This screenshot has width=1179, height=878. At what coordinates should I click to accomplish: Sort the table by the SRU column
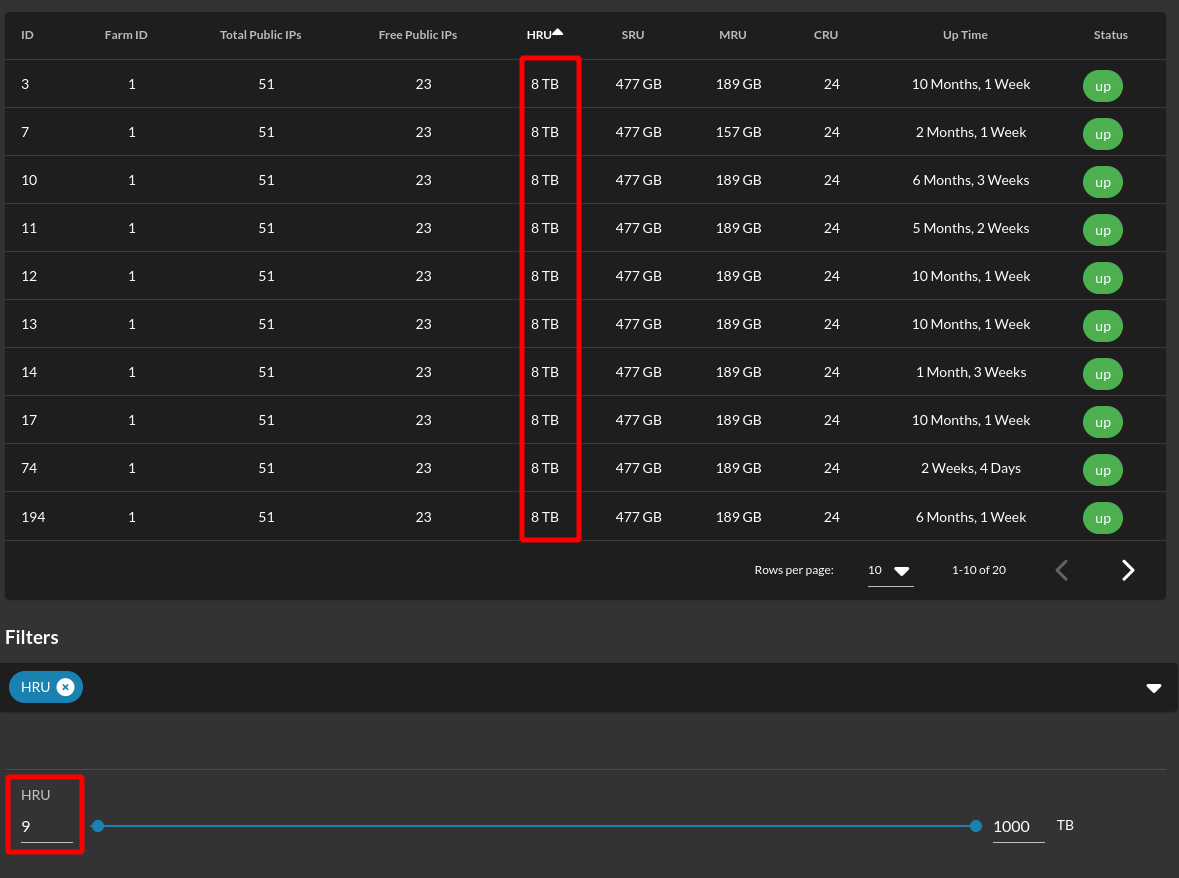633,34
